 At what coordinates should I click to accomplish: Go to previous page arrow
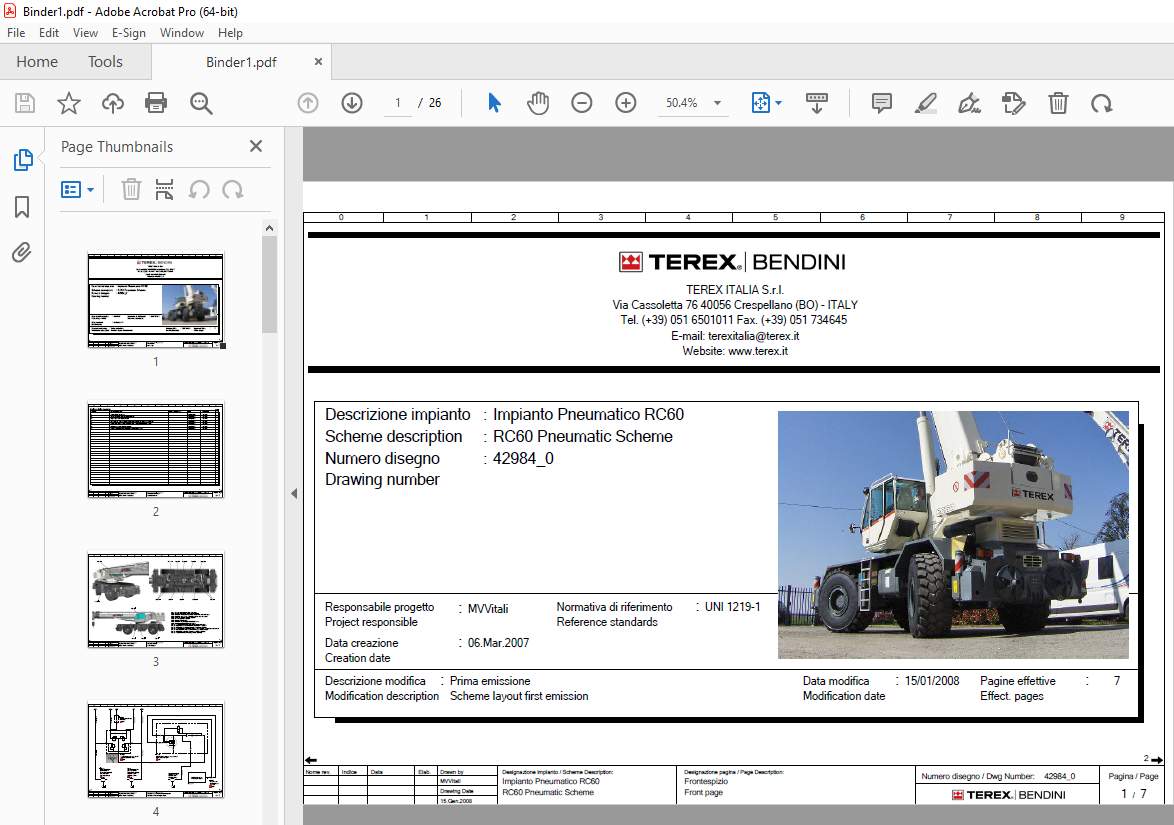(308, 103)
